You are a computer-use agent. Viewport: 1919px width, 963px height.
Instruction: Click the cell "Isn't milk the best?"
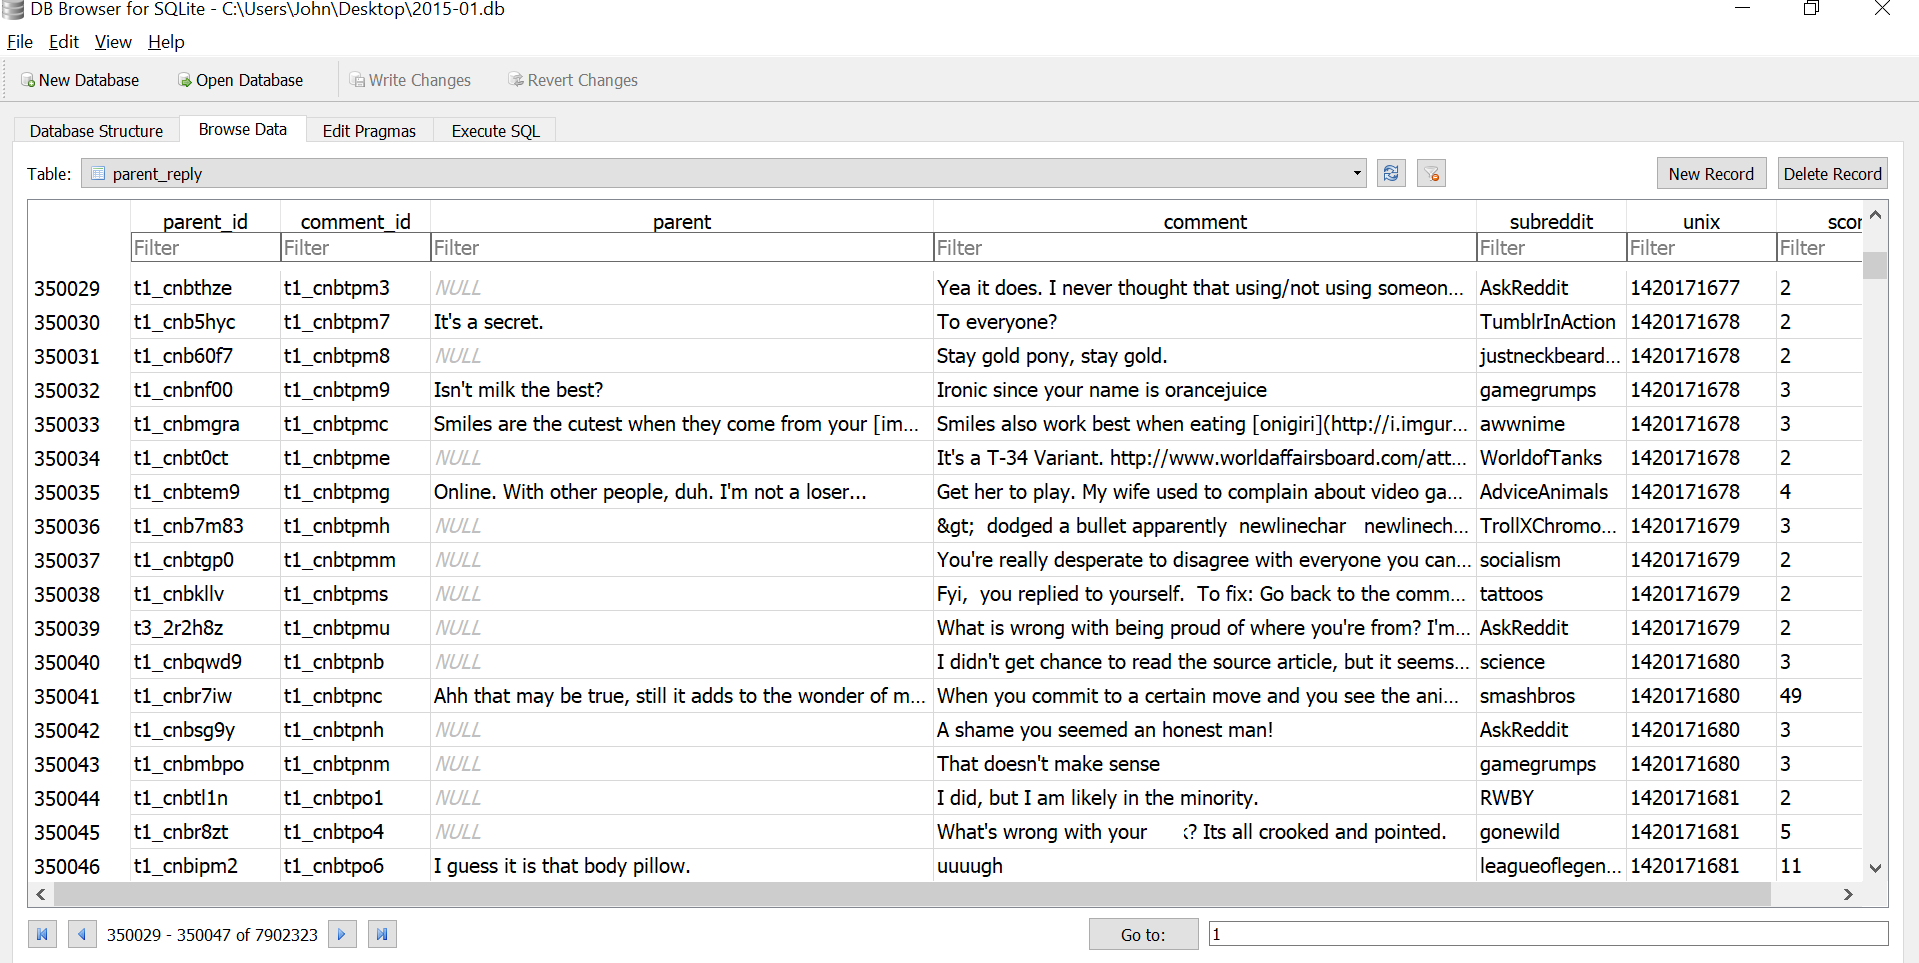pyautogui.click(x=682, y=390)
